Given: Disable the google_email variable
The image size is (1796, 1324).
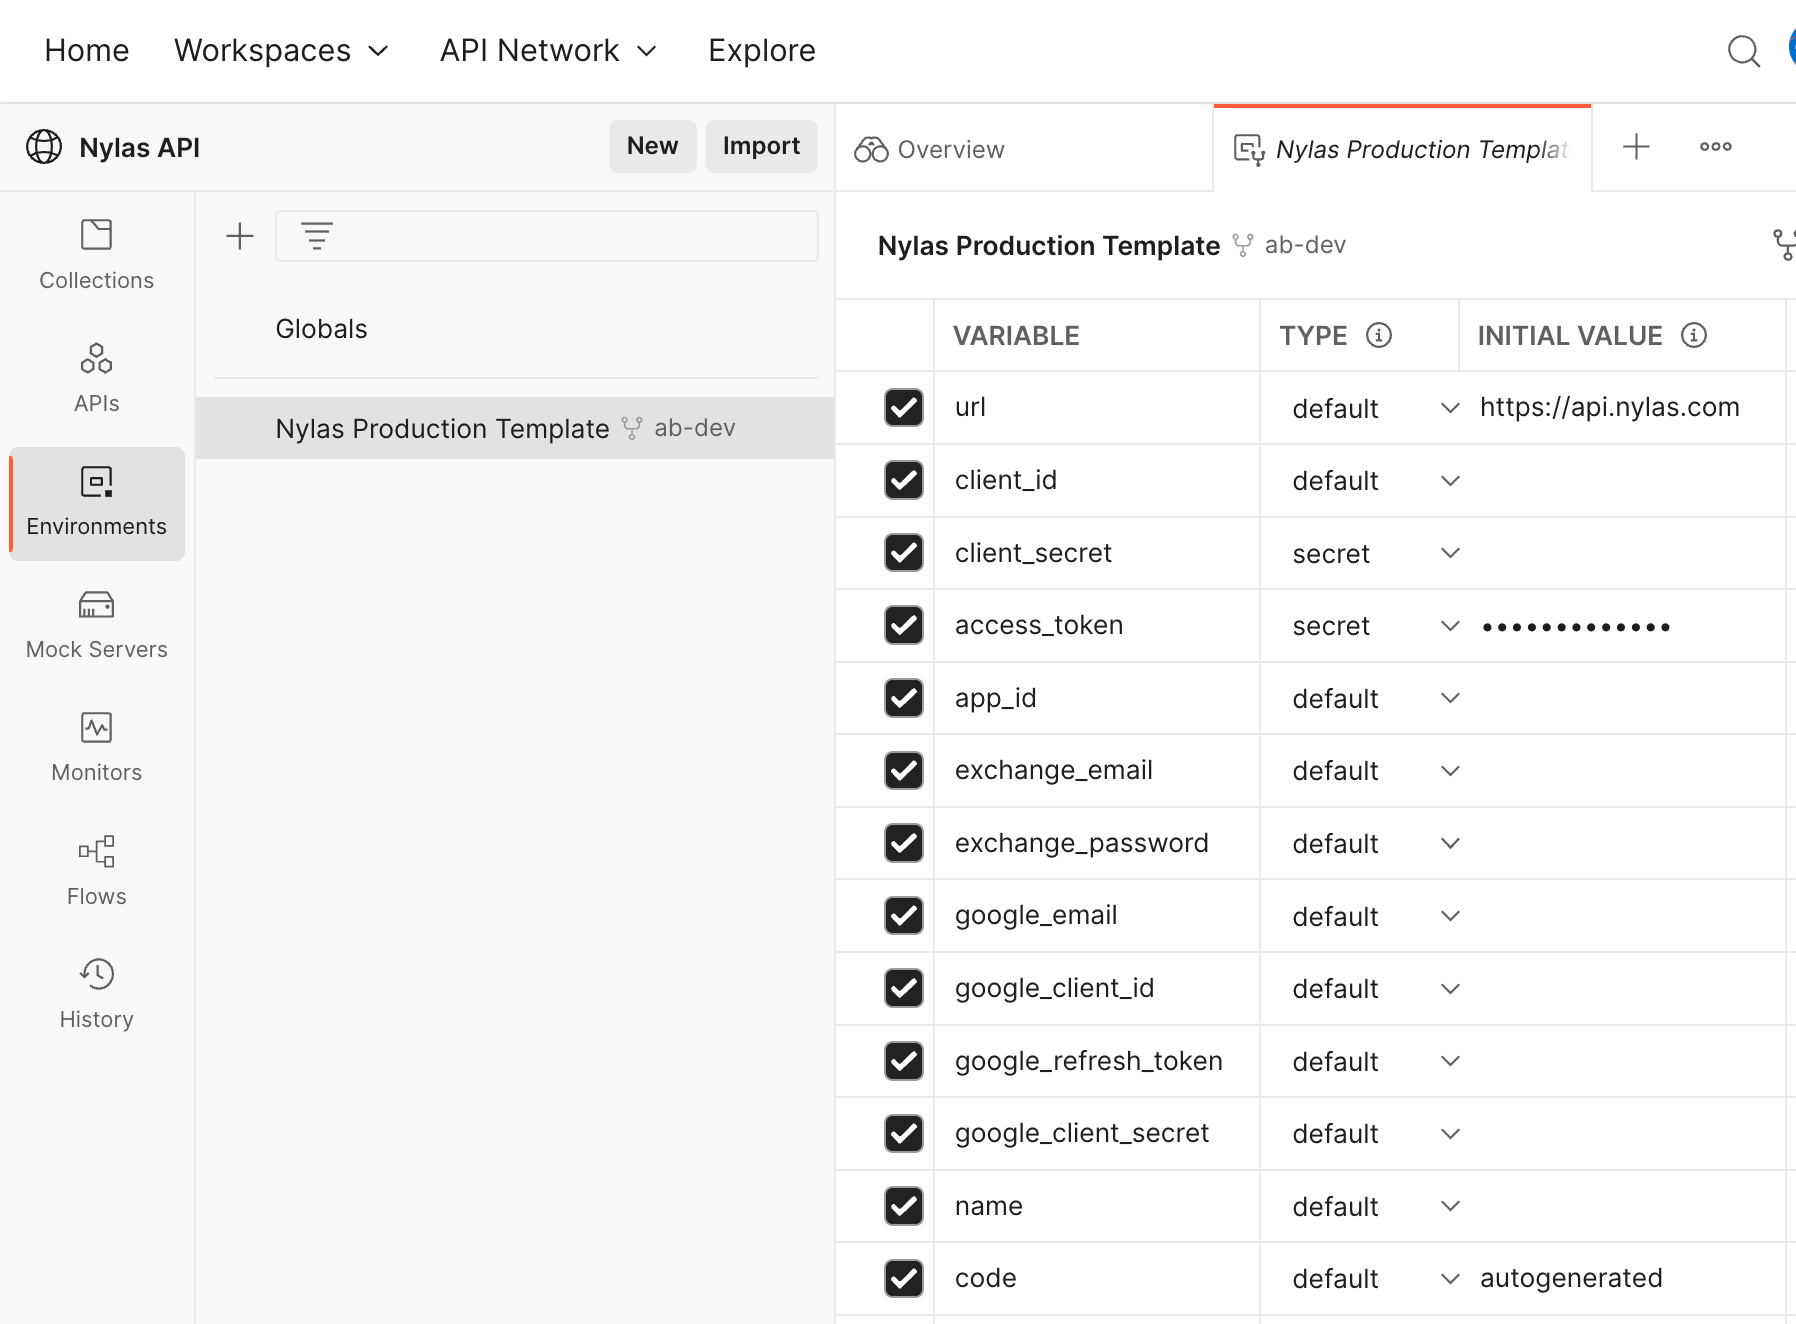Looking at the screenshot, I should [x=903, y=915].
